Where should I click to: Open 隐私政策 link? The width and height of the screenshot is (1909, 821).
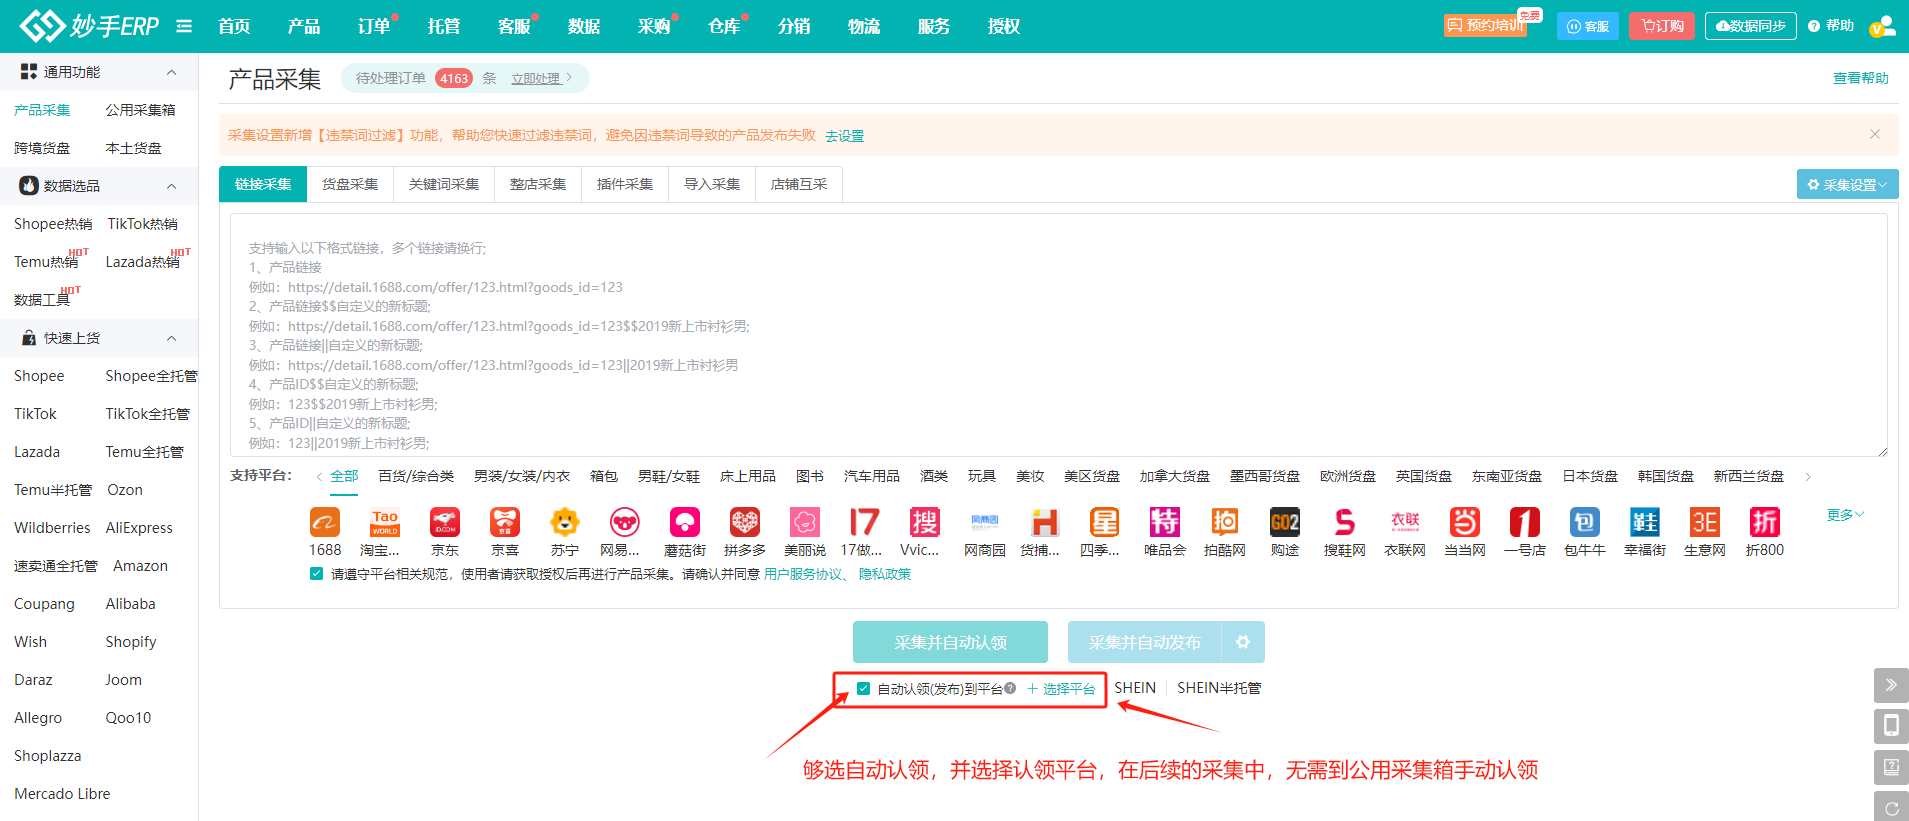[885, 574]
